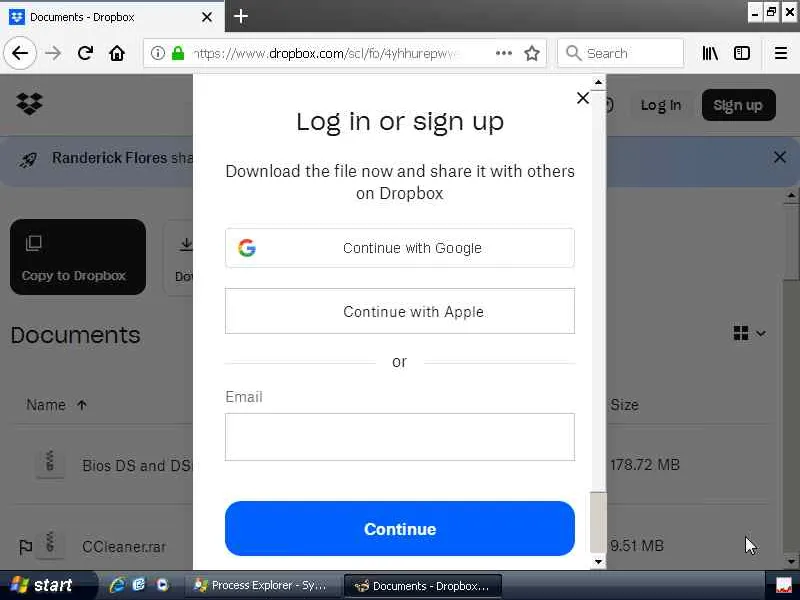Focus the Email input field
Image resolution: width=800 pixels, height=600 pixels.
(x=399, y=437)
